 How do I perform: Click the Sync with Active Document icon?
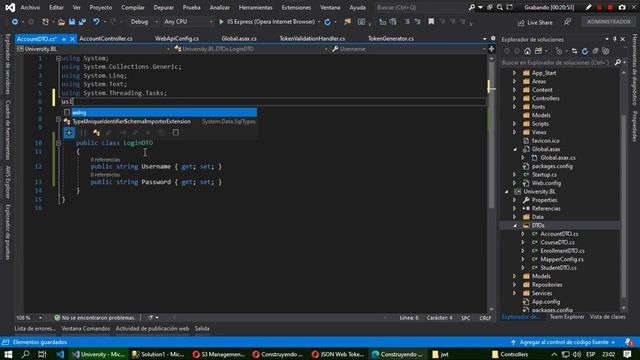[x=575, y=51]
